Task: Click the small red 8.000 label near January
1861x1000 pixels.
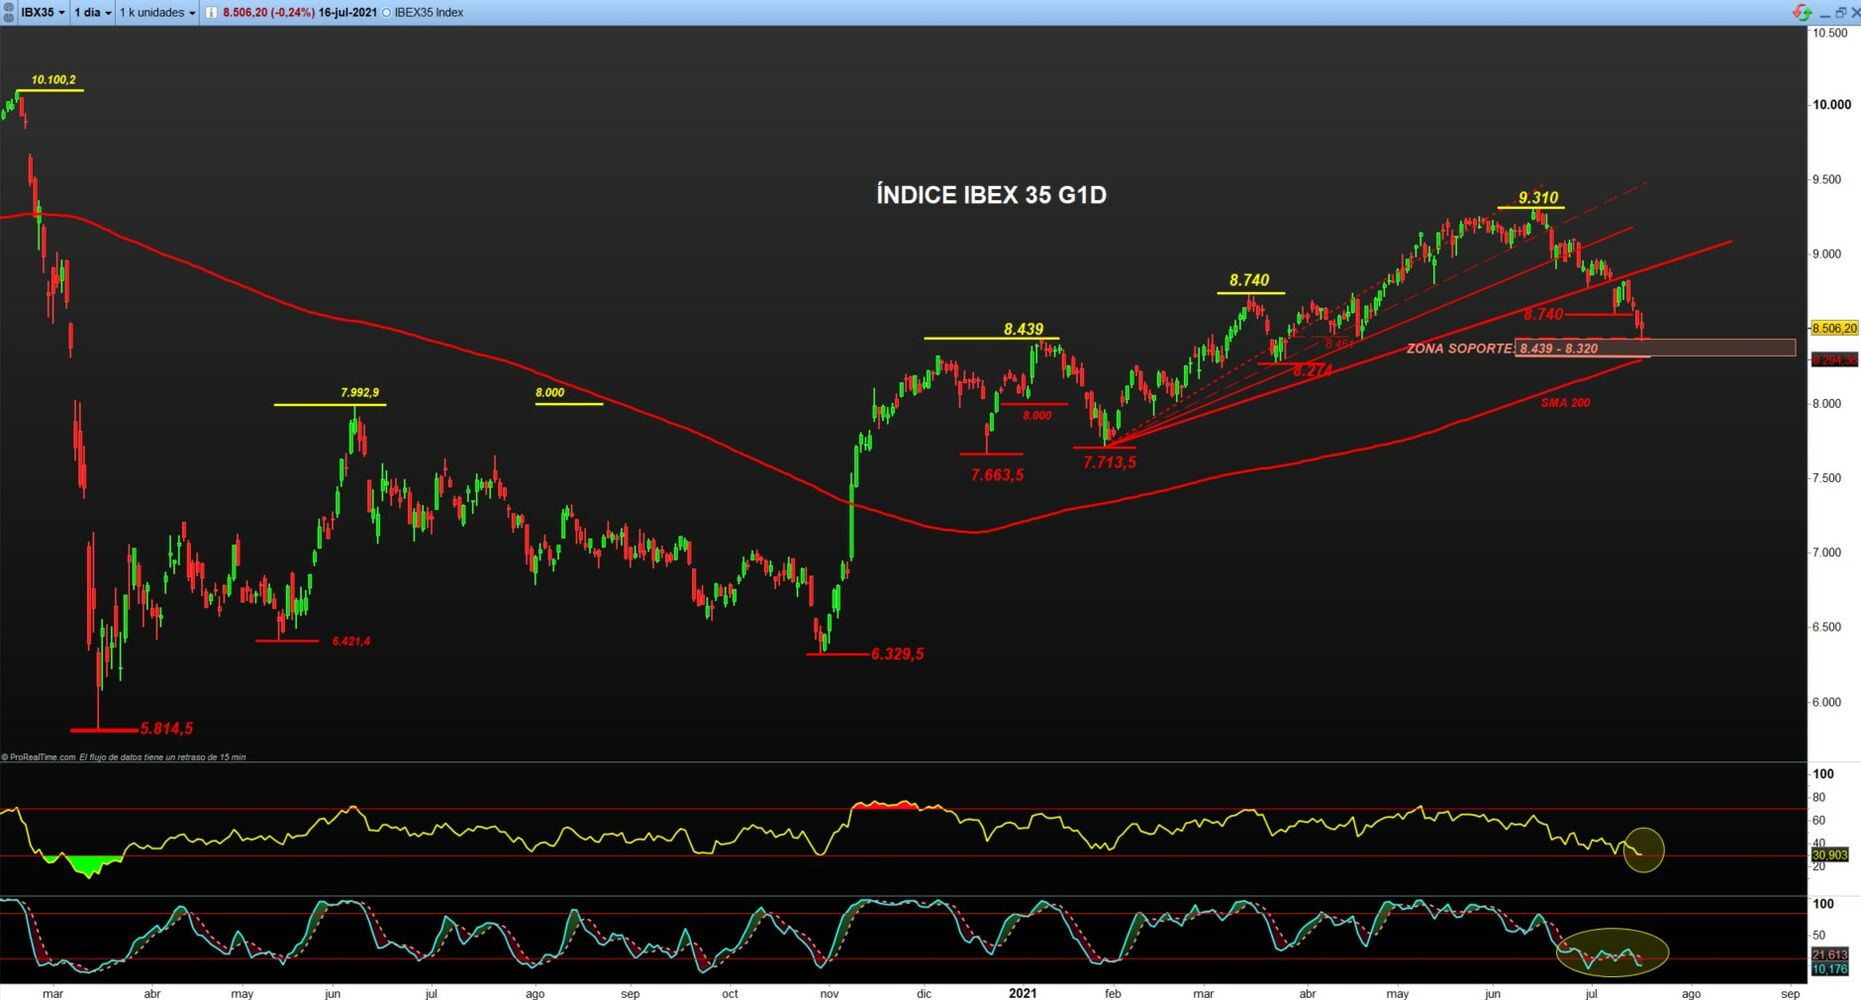Action: pyautogui.click(x=1037, y=415)
